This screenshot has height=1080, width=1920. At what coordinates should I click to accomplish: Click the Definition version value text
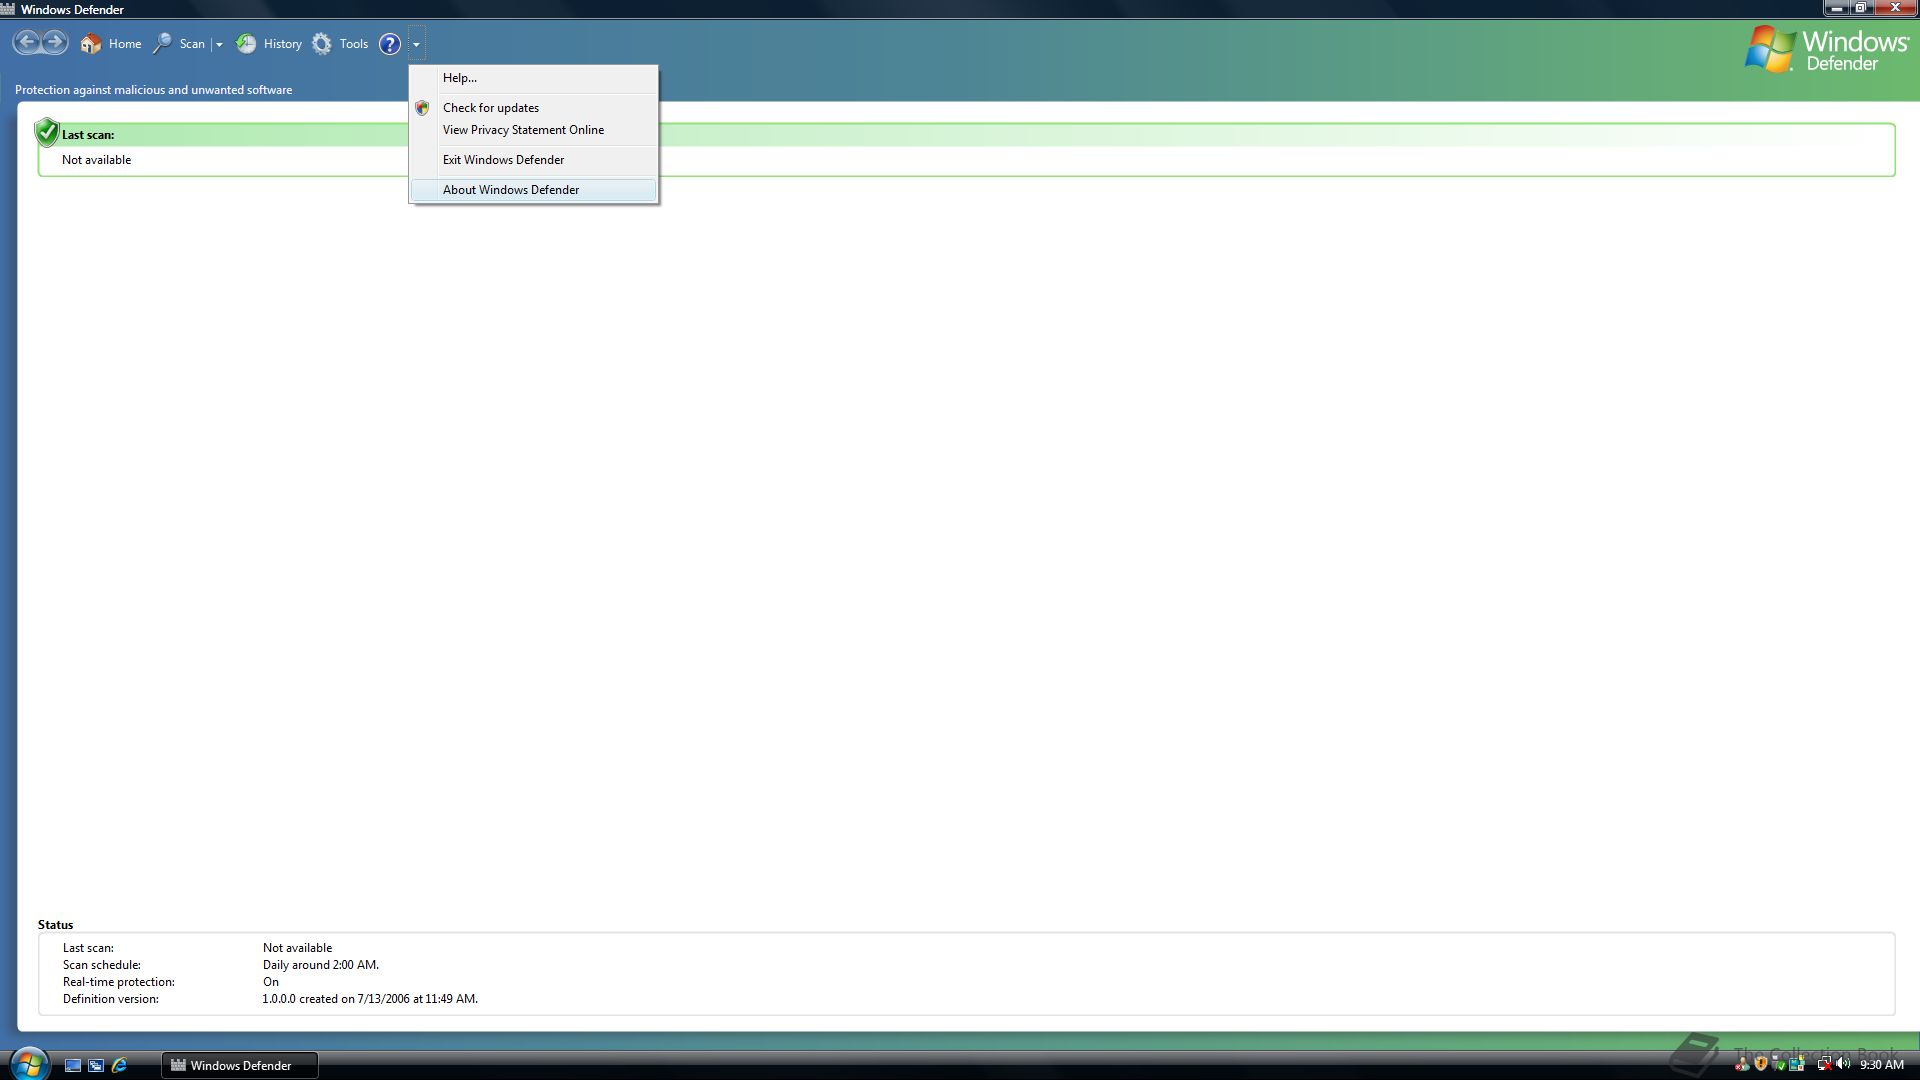(x=370, y=999)
